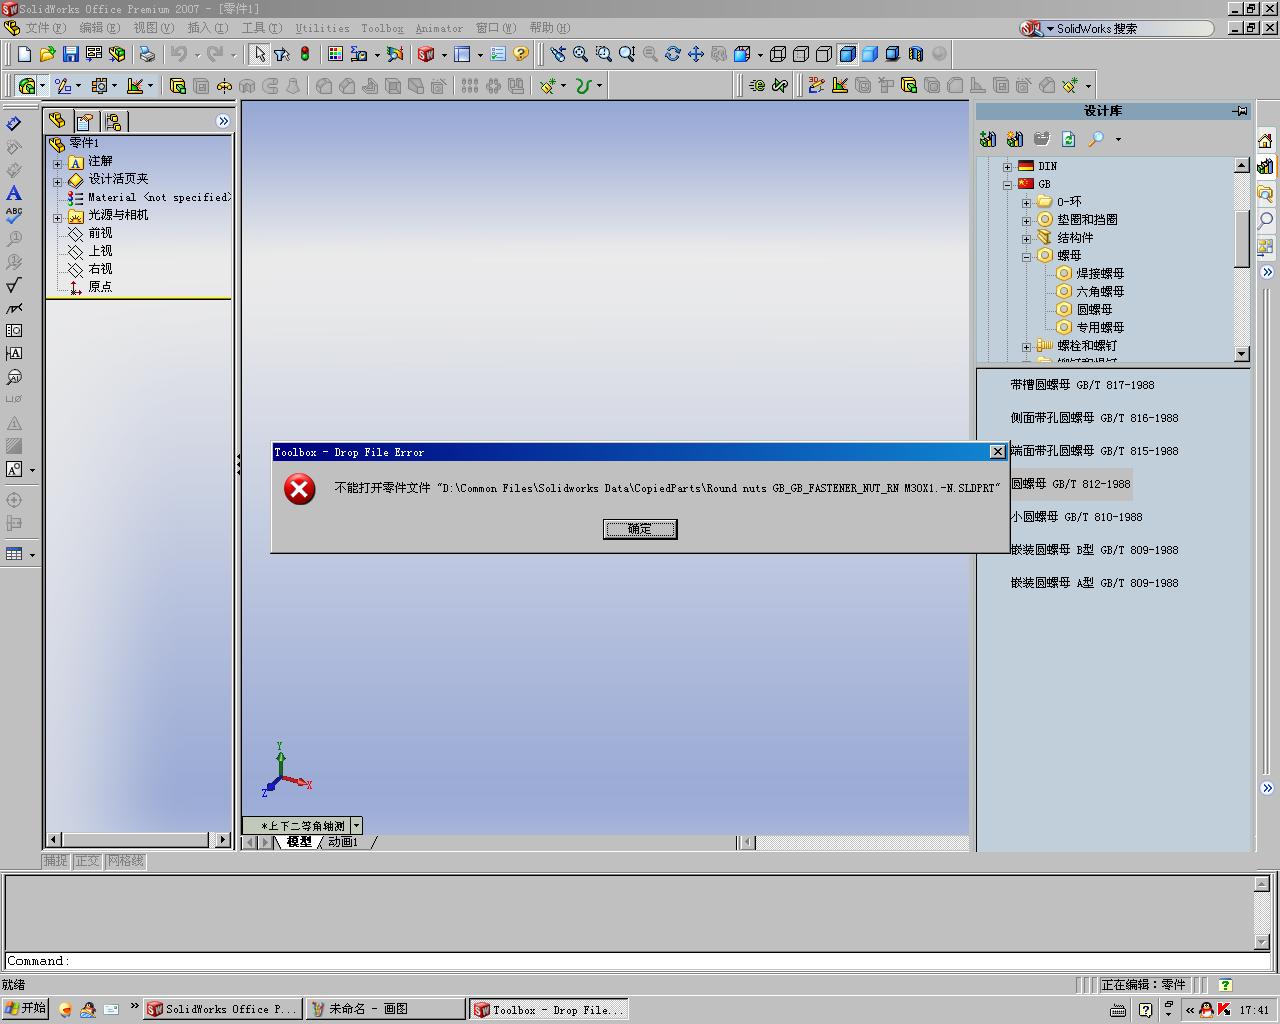
Task: Activate the Pan view tool
Action: 696,54
